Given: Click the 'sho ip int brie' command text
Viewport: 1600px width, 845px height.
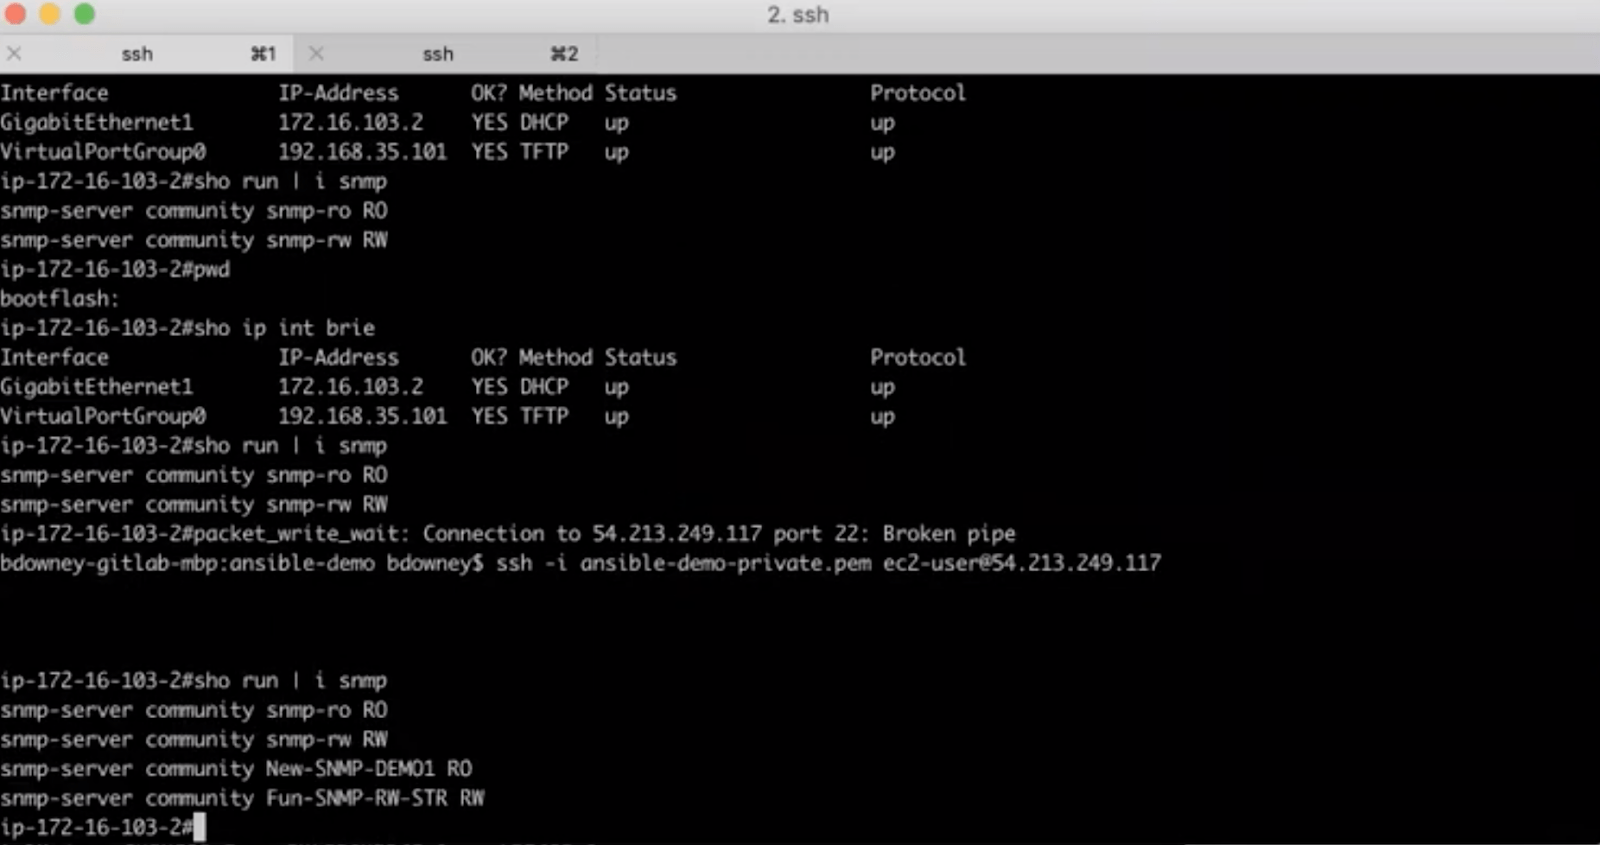Looking at the screenshot, I should (285, 328).
